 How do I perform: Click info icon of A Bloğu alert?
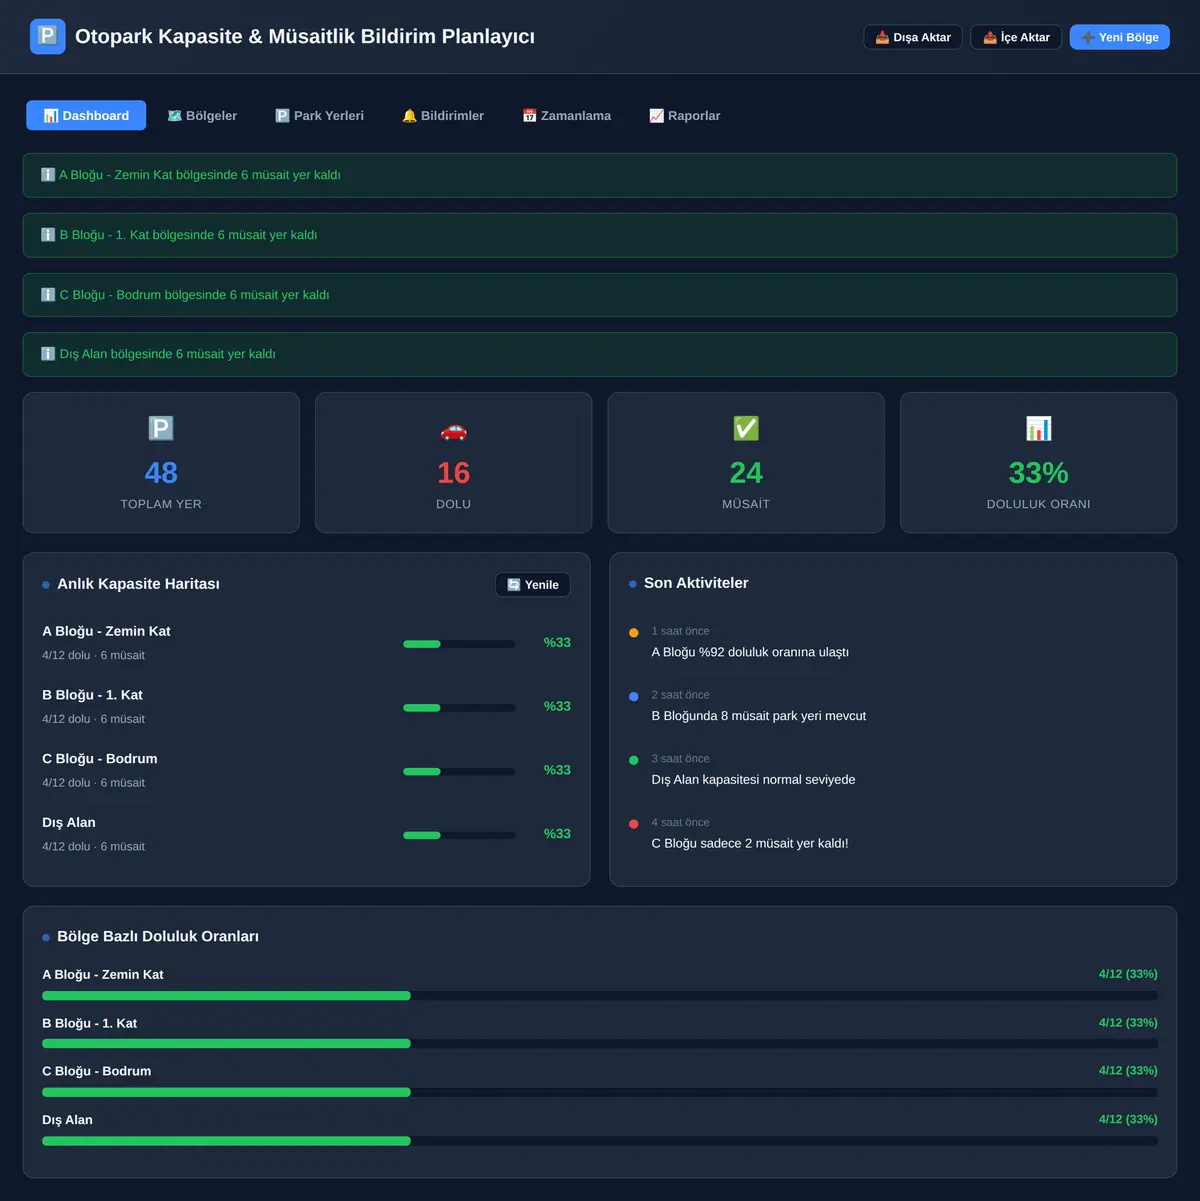[x=48, y=175]
